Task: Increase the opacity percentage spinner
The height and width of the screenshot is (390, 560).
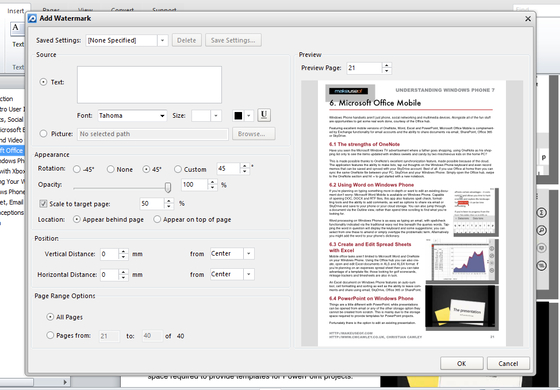Action: [x=212, y=182]
